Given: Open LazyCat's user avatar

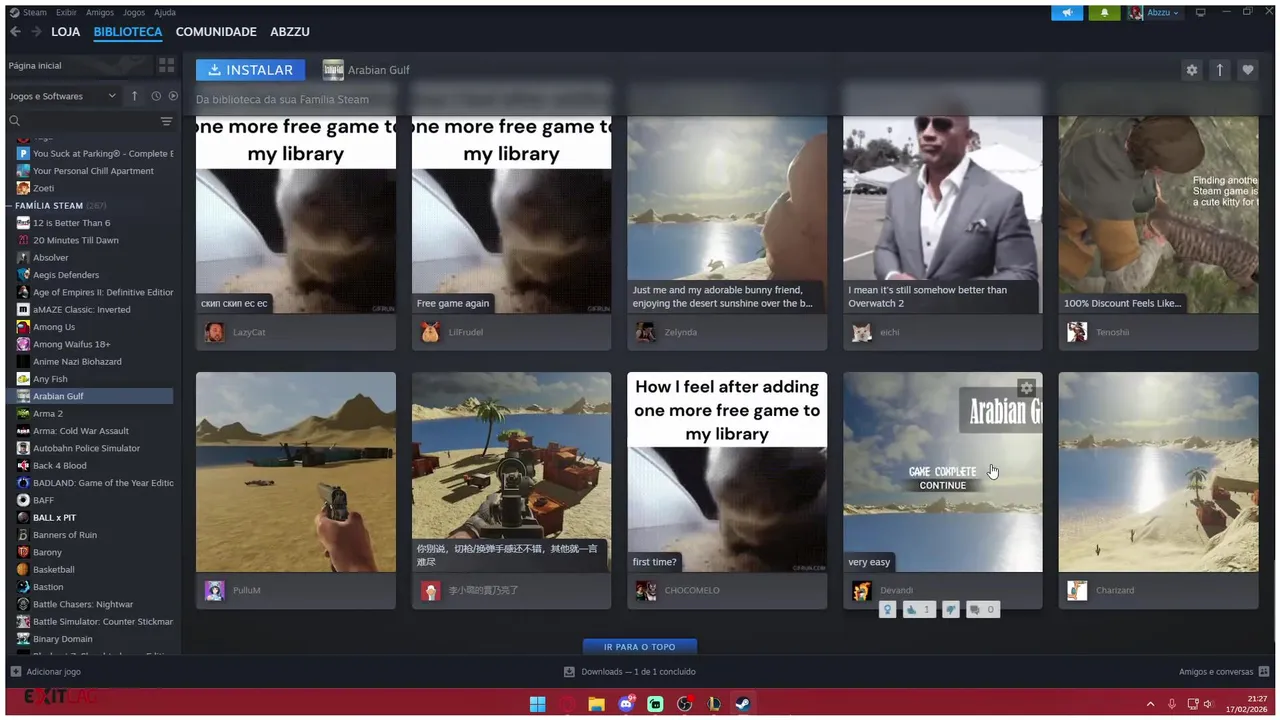Looking at the screenshot, I should [215, 332].
